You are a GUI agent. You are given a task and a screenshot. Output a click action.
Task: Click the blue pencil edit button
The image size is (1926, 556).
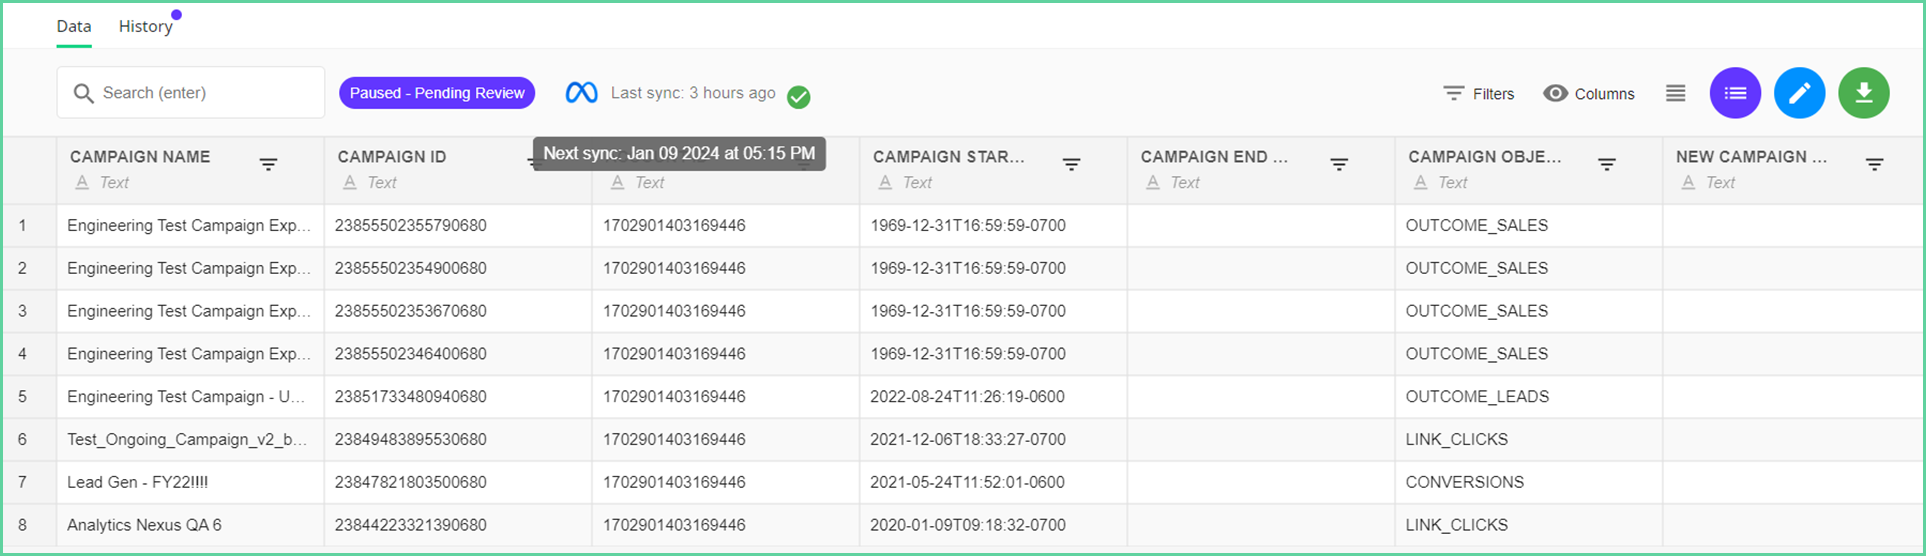(1799, 93)
